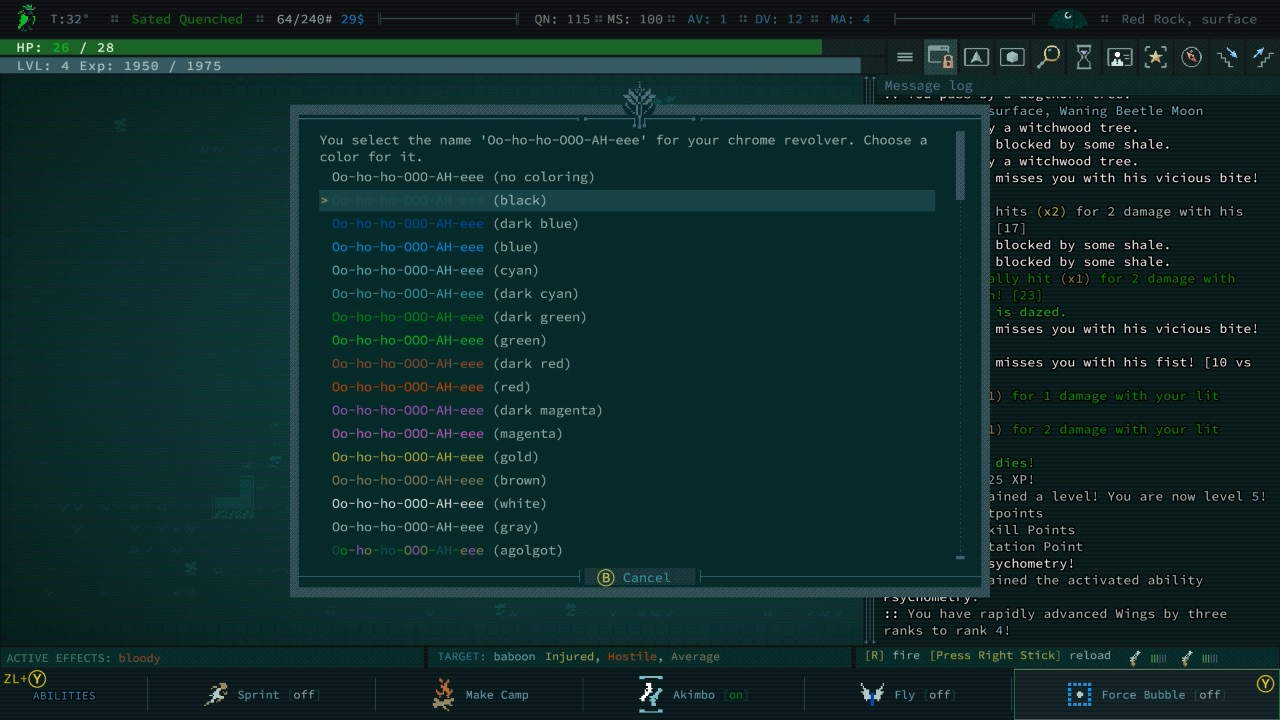
Task: Toggle Akimbo ability off
Action: (690, 694)
